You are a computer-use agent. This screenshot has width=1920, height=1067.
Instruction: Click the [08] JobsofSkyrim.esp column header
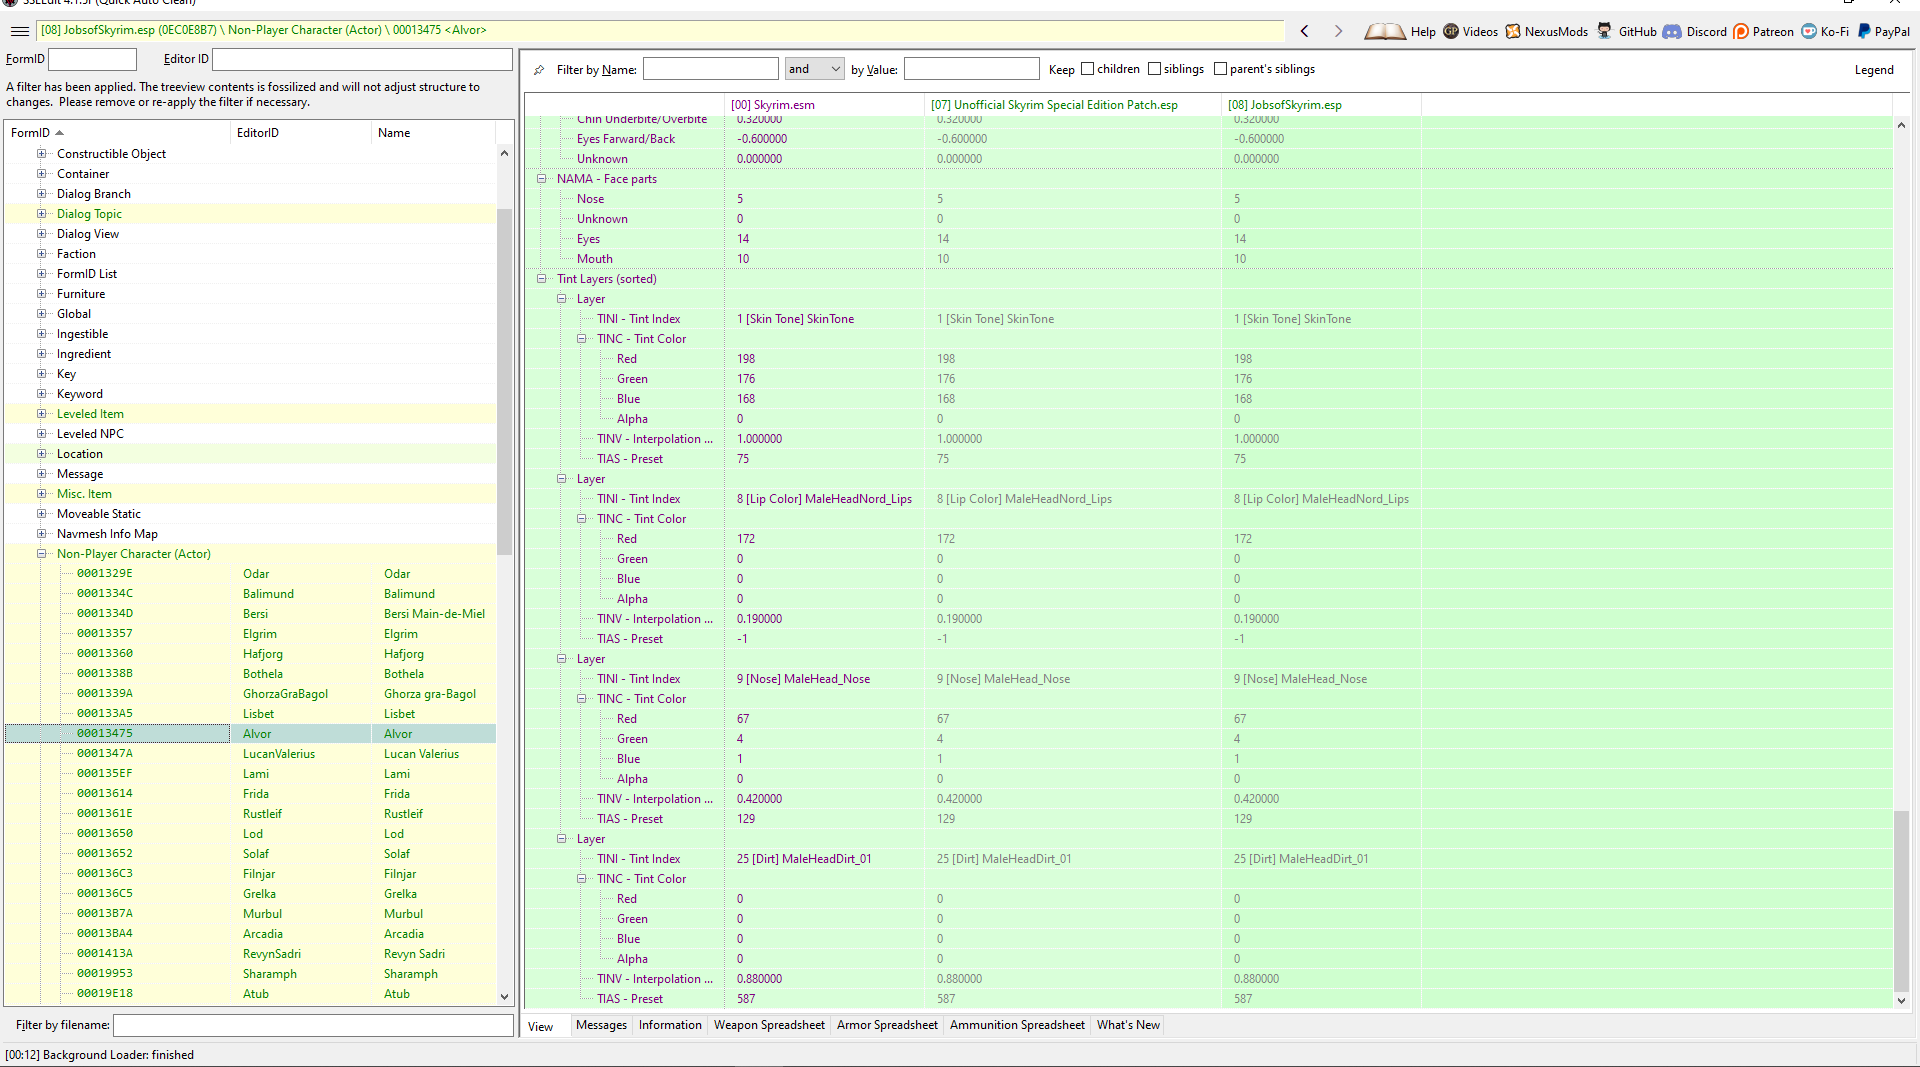(1321, 105)
